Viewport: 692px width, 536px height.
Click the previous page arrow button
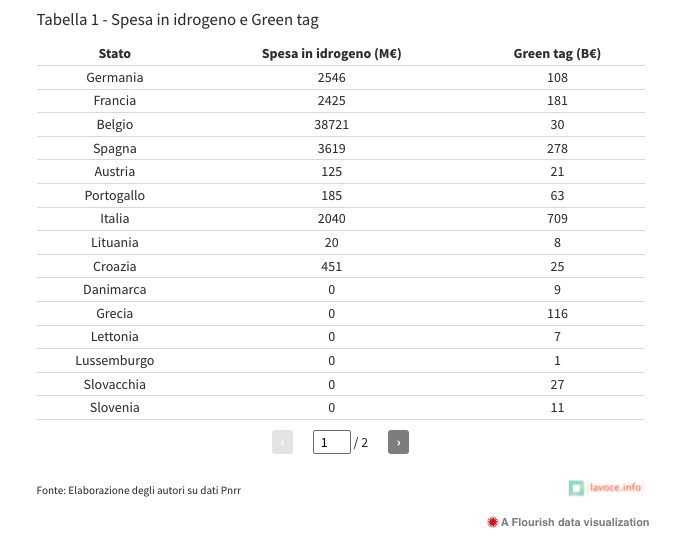(282, 442)
